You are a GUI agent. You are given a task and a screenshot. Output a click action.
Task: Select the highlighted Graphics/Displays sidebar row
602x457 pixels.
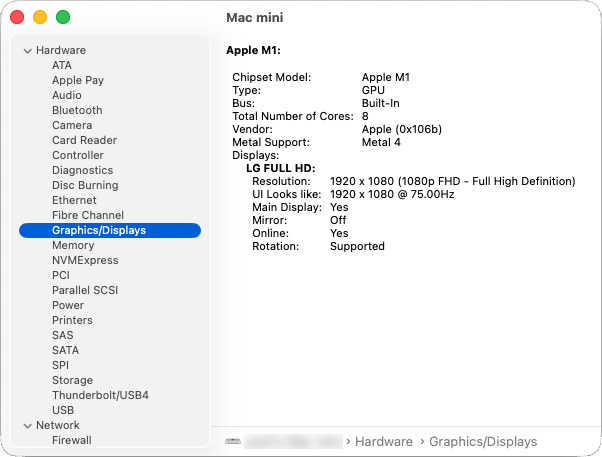click(x=110, y=230)
